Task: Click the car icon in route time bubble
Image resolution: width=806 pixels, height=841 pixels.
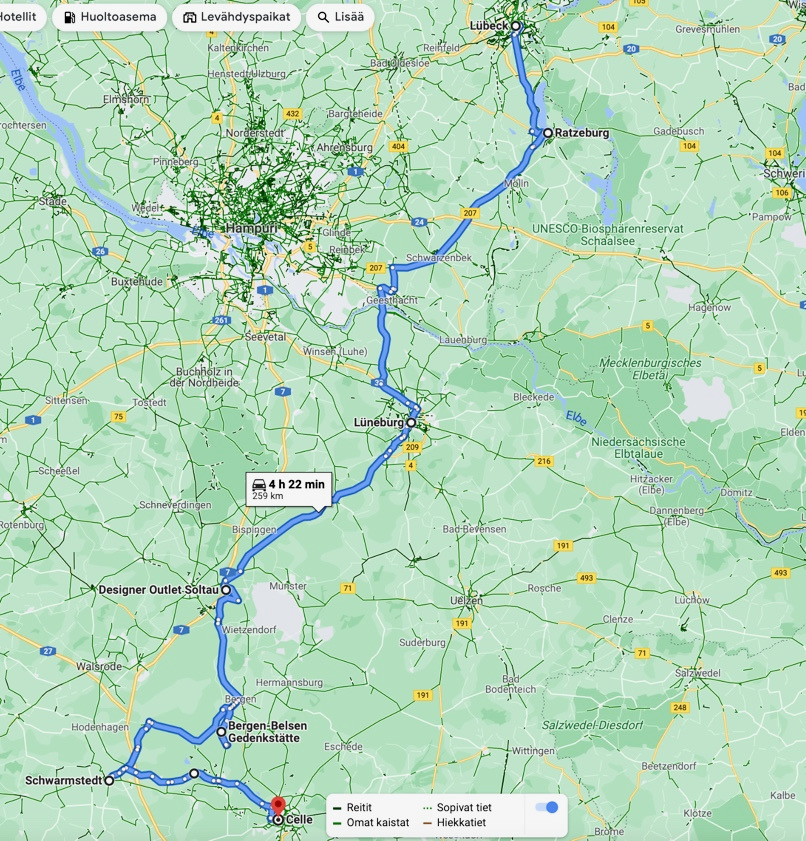Action: point(259,485)
